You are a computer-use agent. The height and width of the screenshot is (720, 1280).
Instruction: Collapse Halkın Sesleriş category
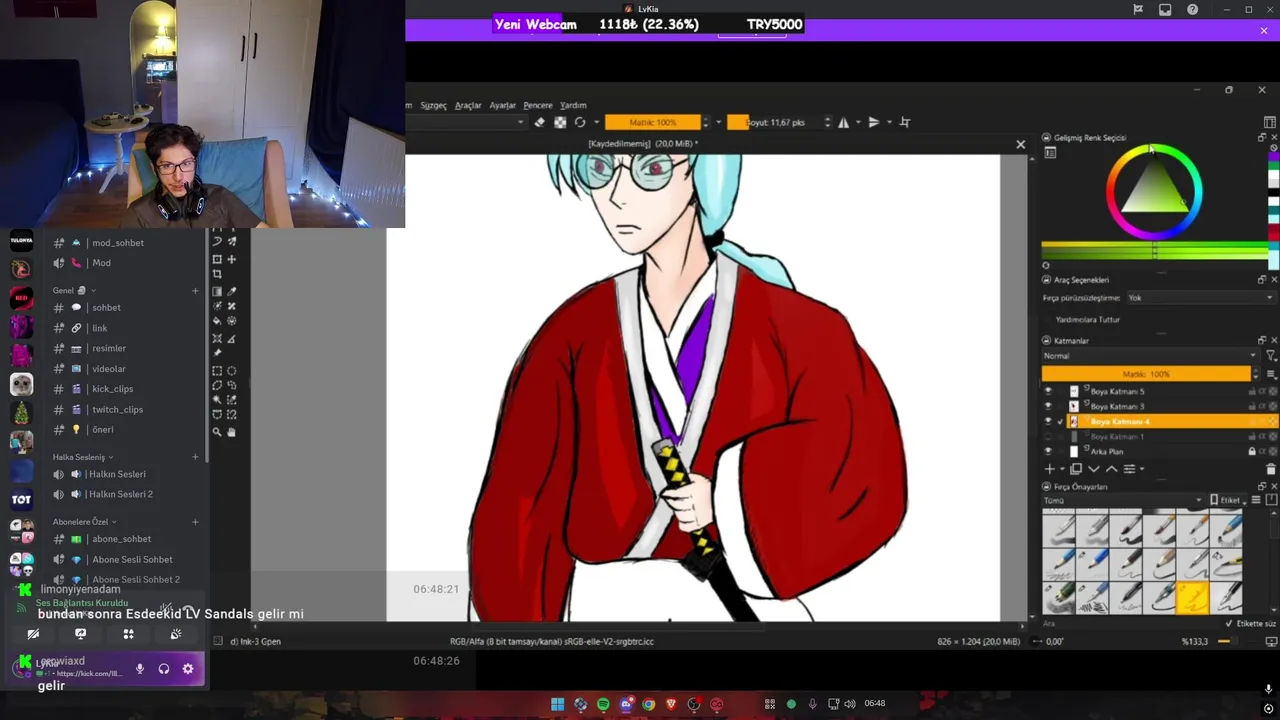[82, 457]
